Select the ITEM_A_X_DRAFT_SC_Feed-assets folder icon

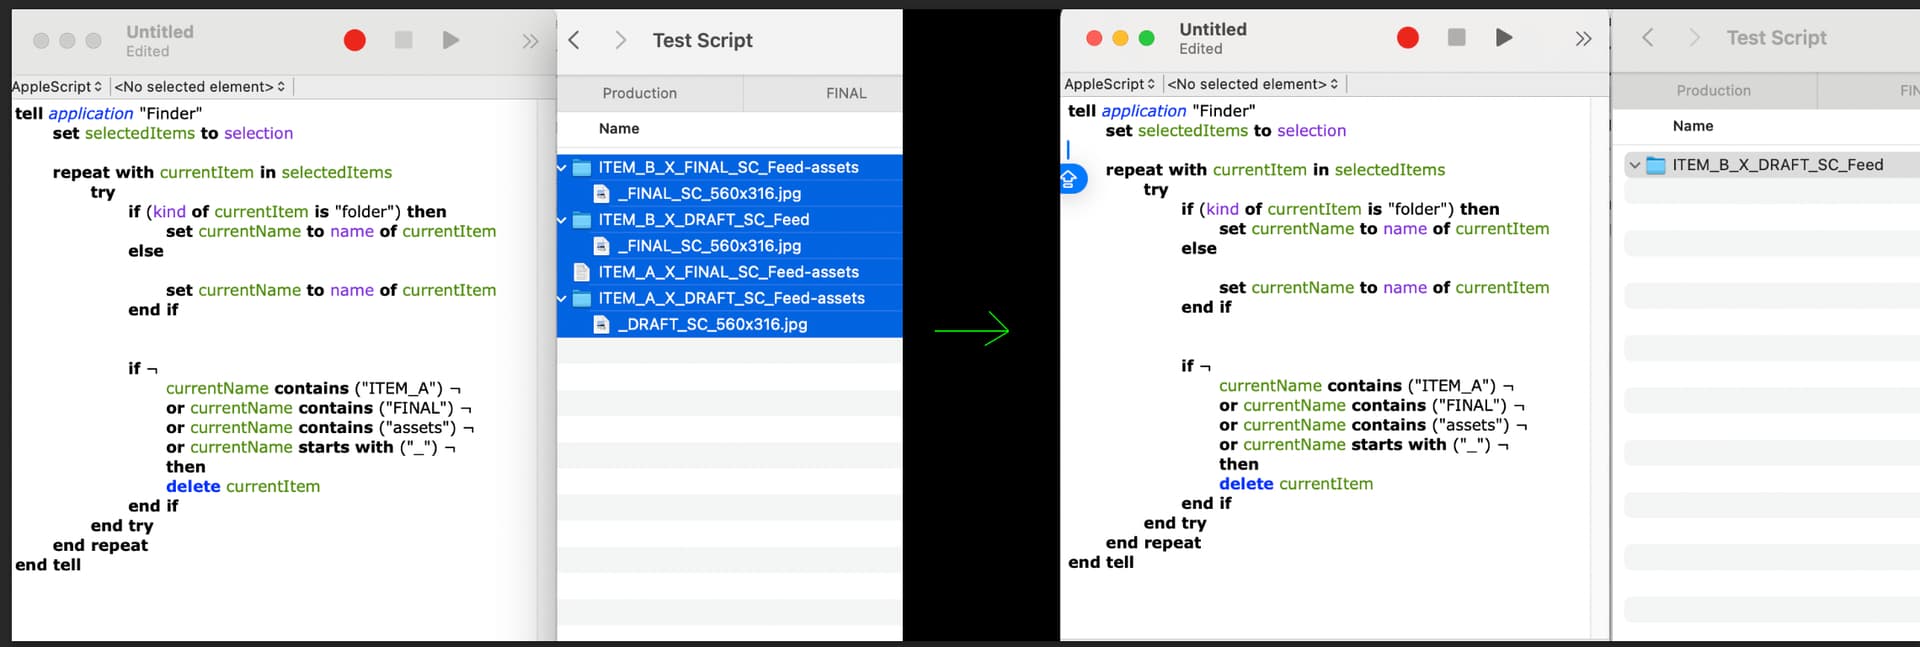581,298
